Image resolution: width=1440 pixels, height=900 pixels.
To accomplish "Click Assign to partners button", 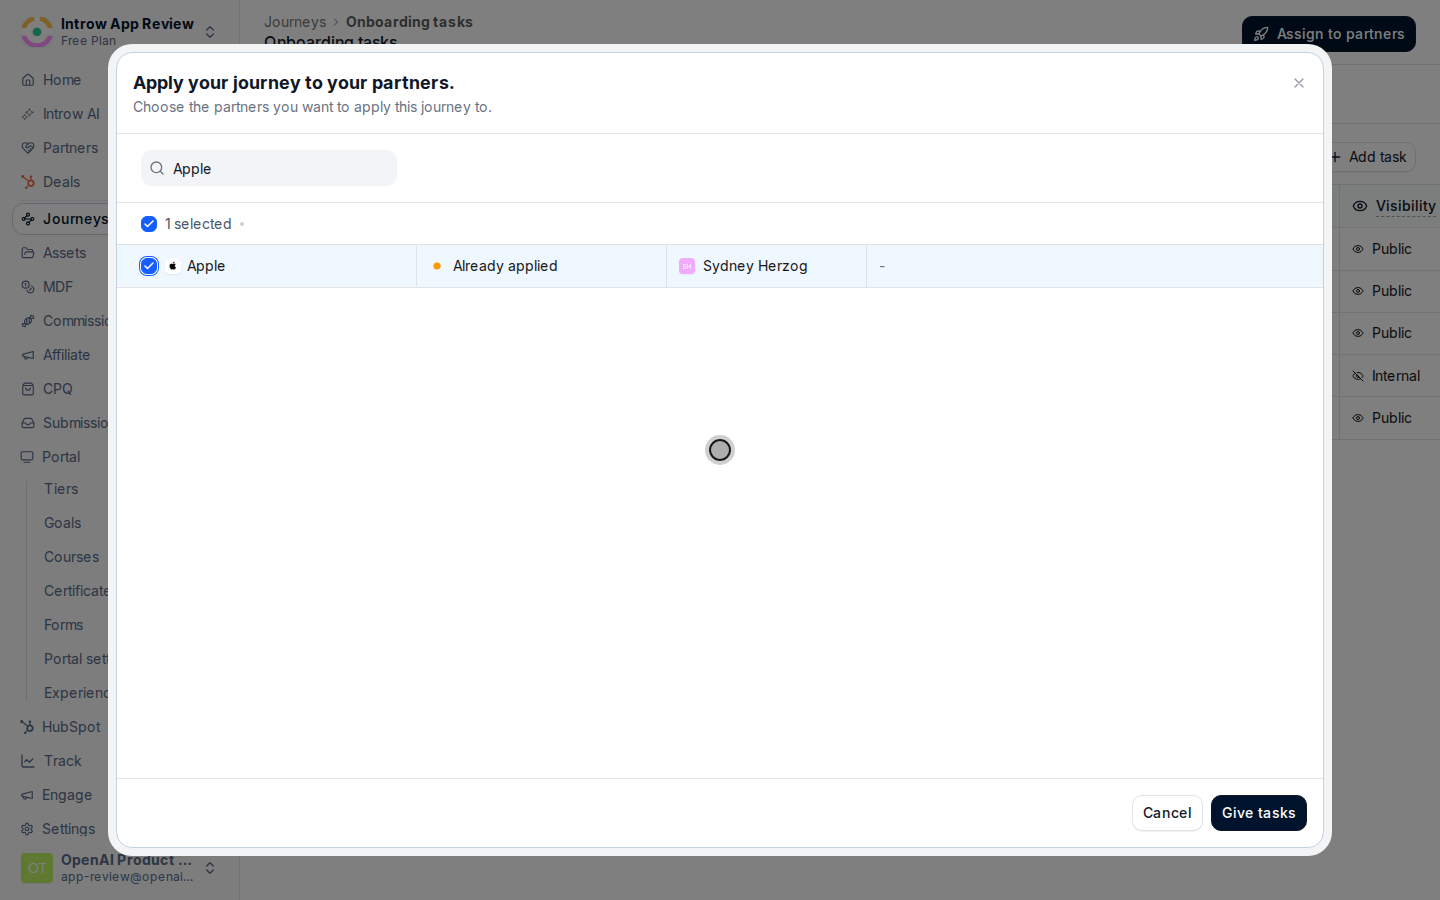I will pos(1329,34).
